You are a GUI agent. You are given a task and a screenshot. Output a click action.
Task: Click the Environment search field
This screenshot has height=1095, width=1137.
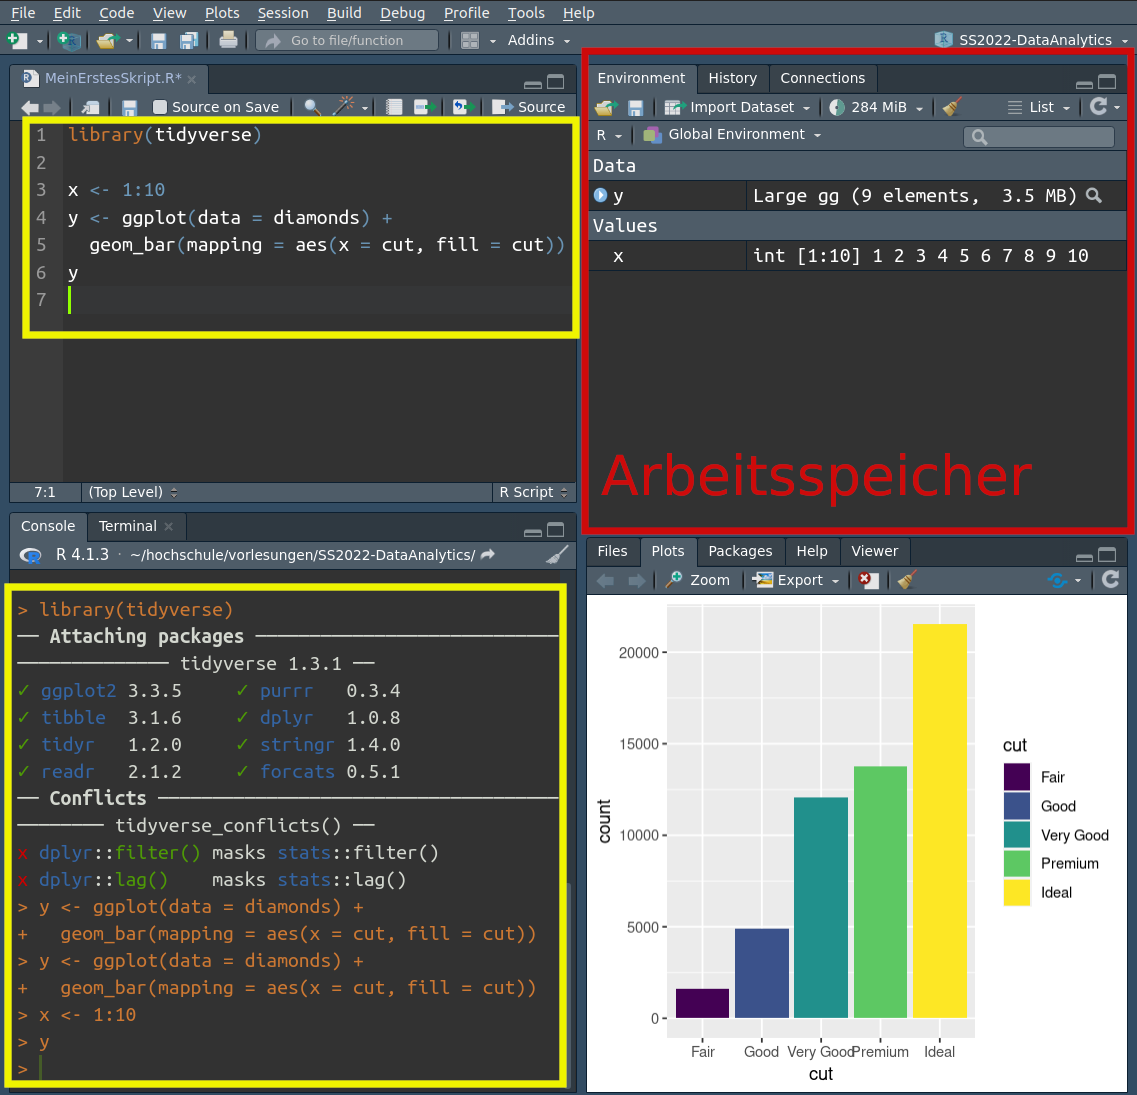[1040, 137]
